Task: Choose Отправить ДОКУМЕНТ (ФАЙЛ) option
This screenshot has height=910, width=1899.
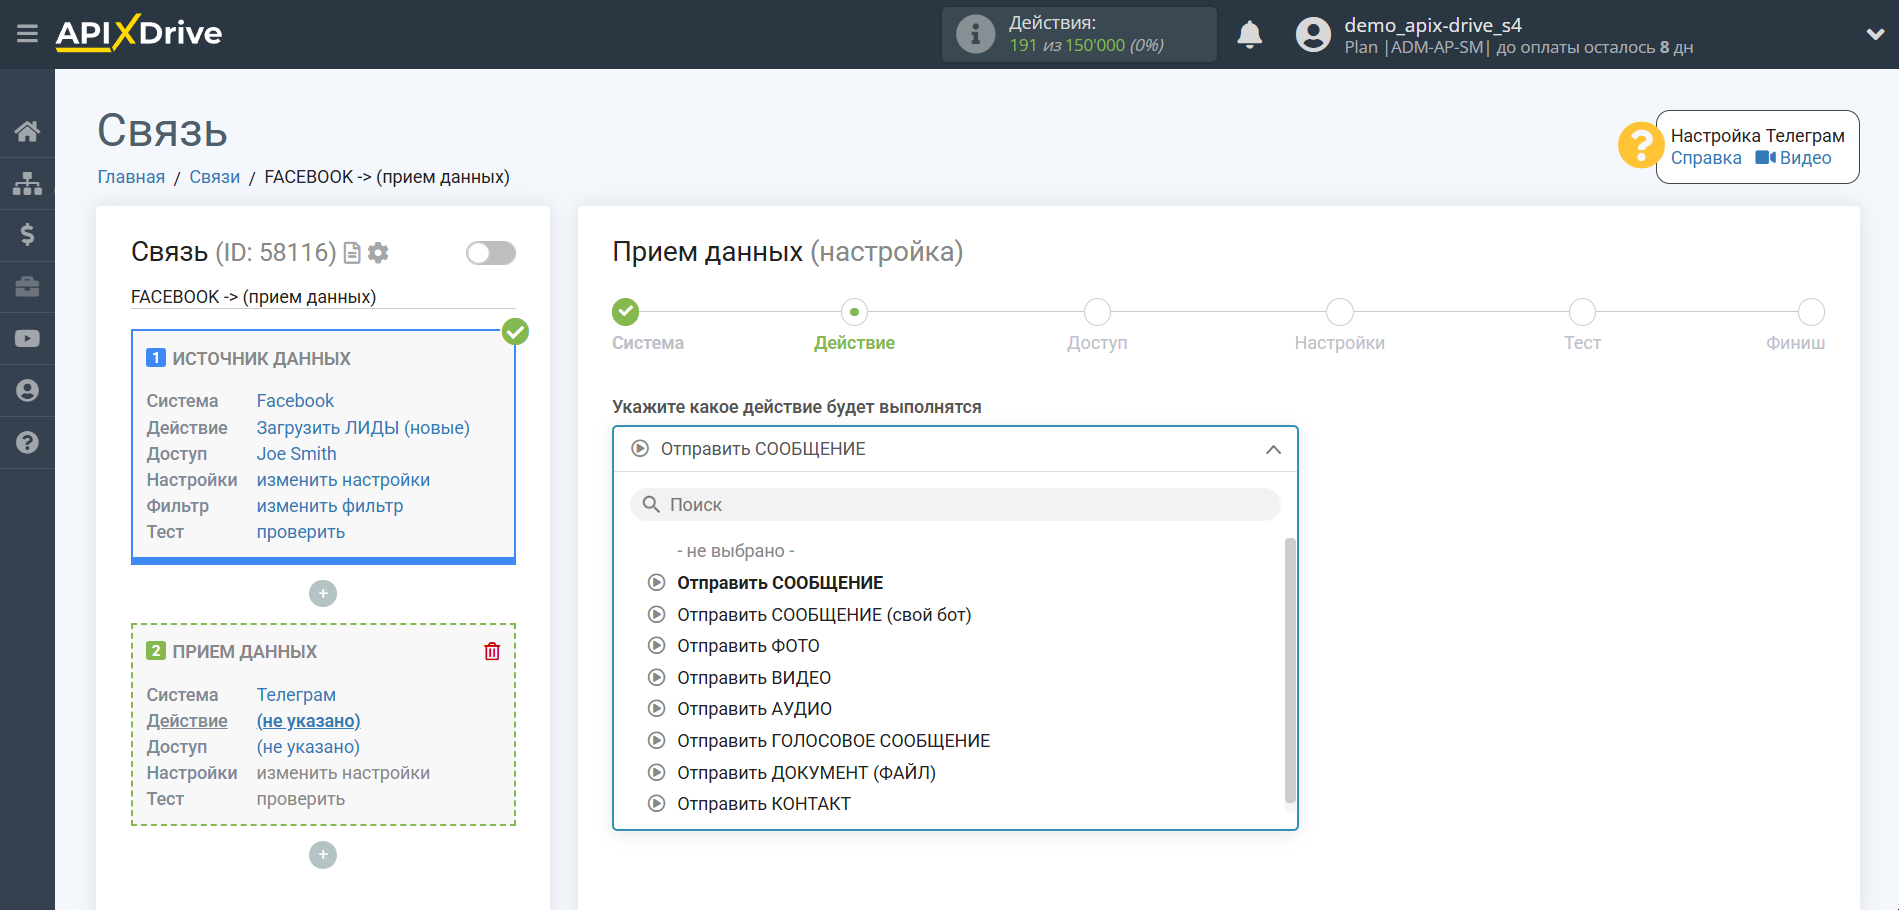Action: click(806, 773)
